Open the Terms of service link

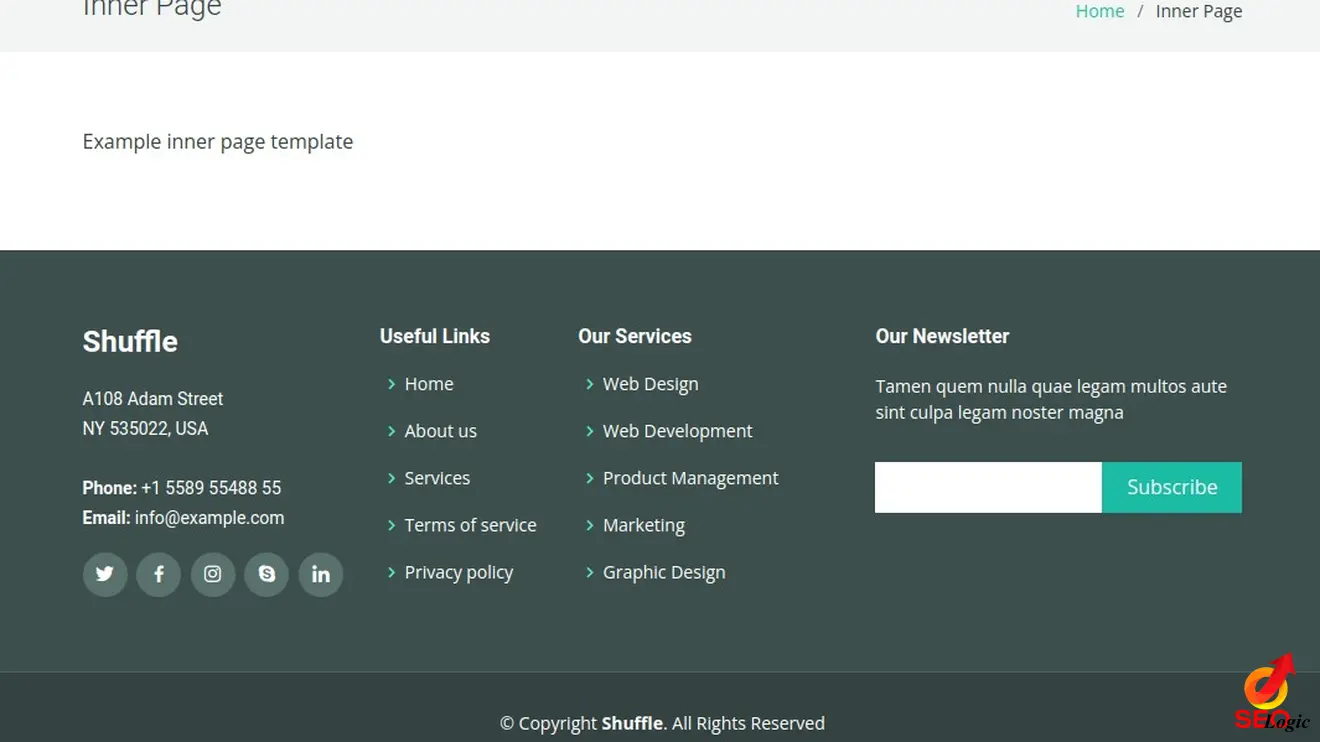(470, 525)
